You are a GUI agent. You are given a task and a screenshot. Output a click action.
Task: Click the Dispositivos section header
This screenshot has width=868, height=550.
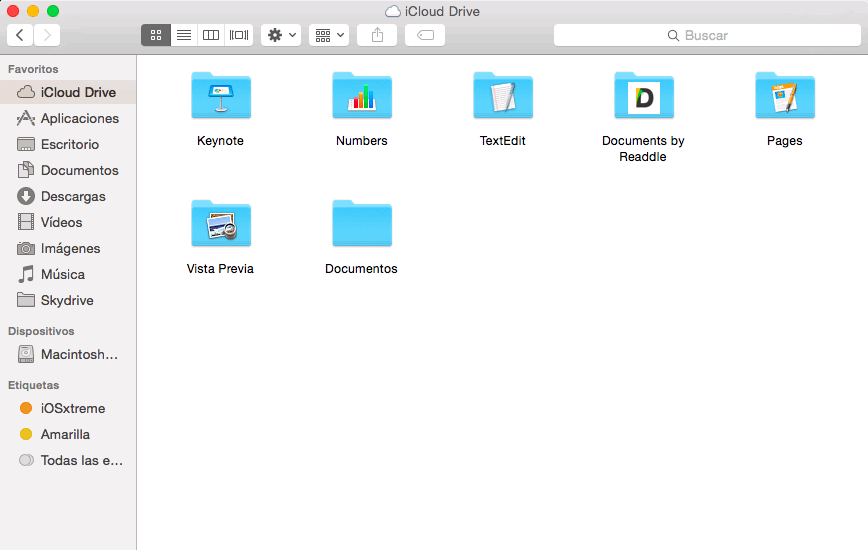[x=41, y=331]
